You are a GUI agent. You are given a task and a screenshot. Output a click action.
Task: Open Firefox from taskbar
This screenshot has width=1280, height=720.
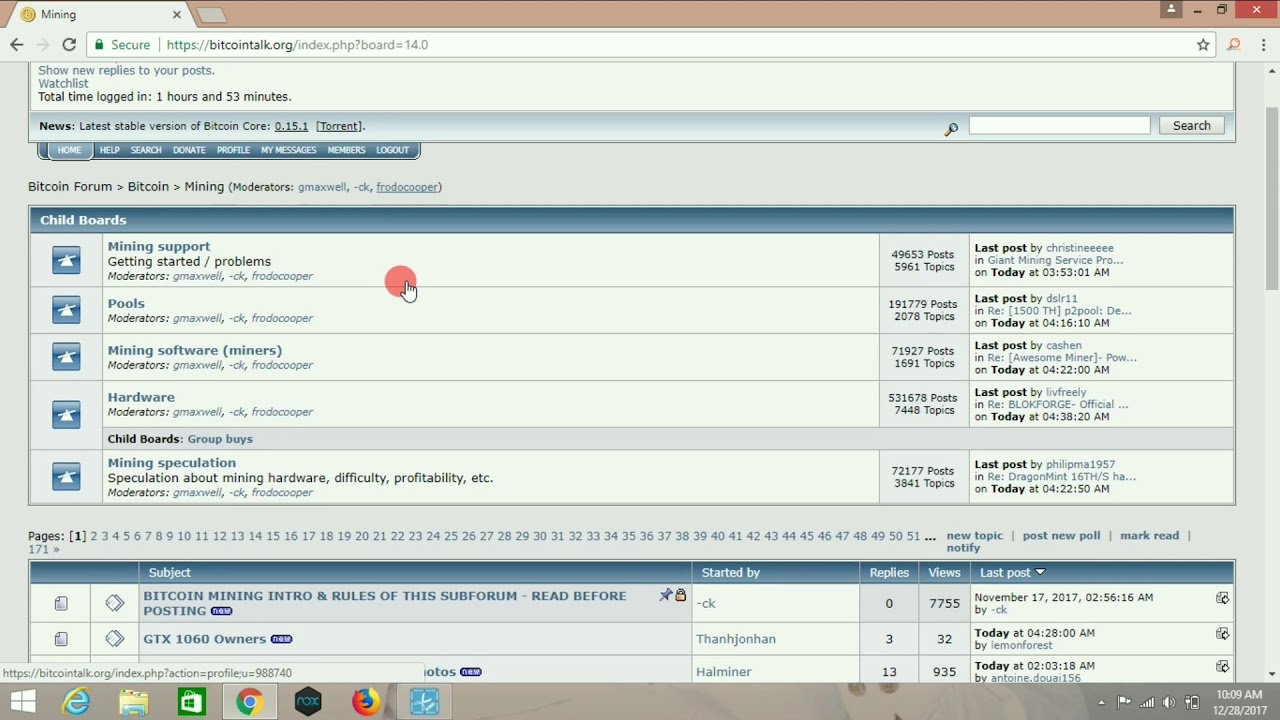point(366,702)
